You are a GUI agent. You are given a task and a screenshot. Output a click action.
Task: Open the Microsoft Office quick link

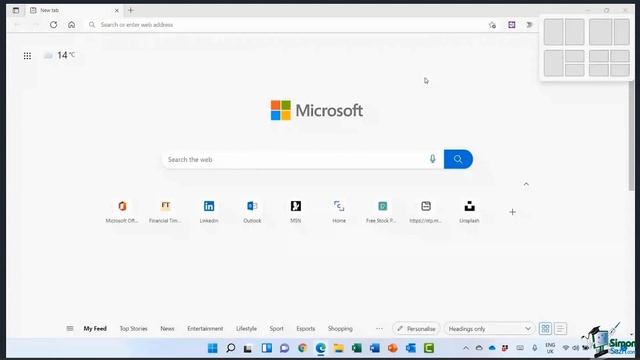[x=122, y=211]
